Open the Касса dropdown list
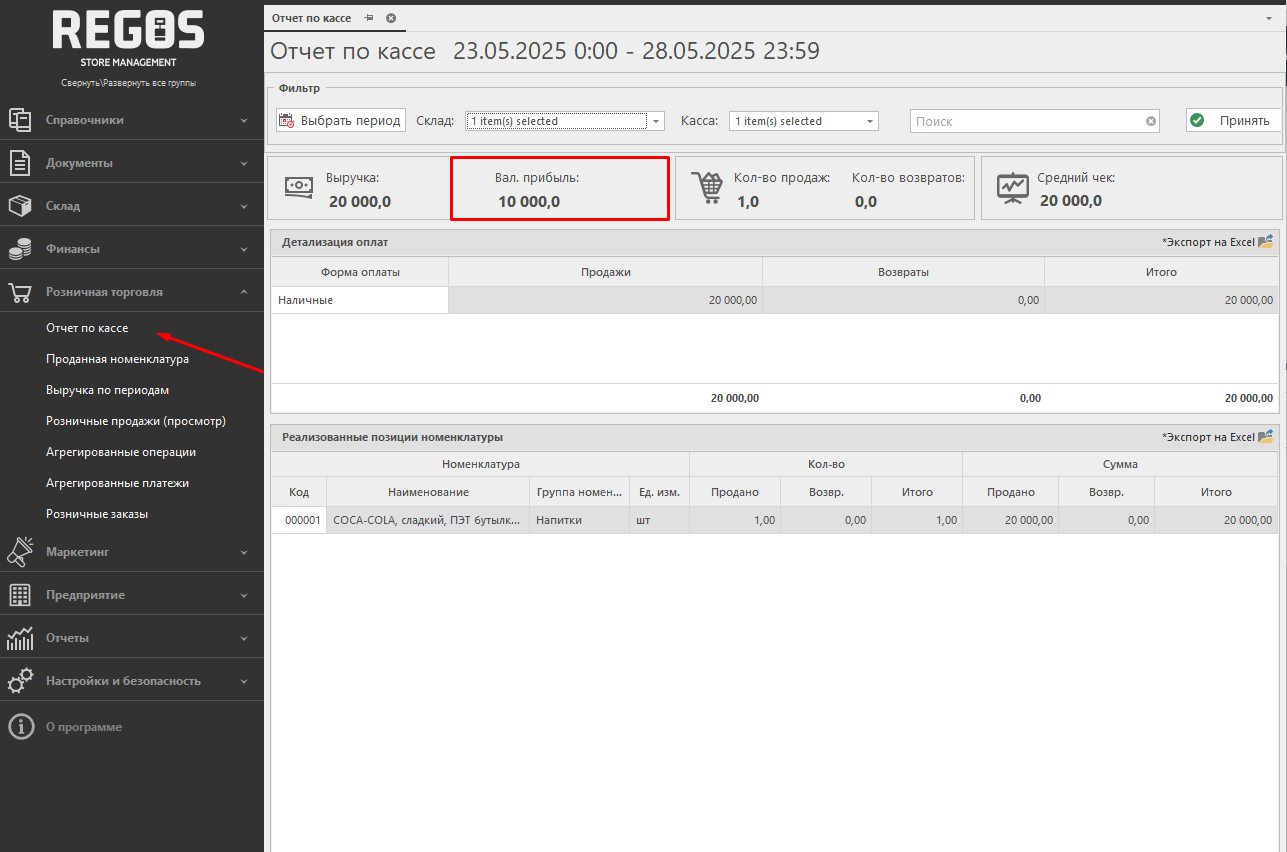The width and height of the screenshot is (1287, 852). pos(870,121)
